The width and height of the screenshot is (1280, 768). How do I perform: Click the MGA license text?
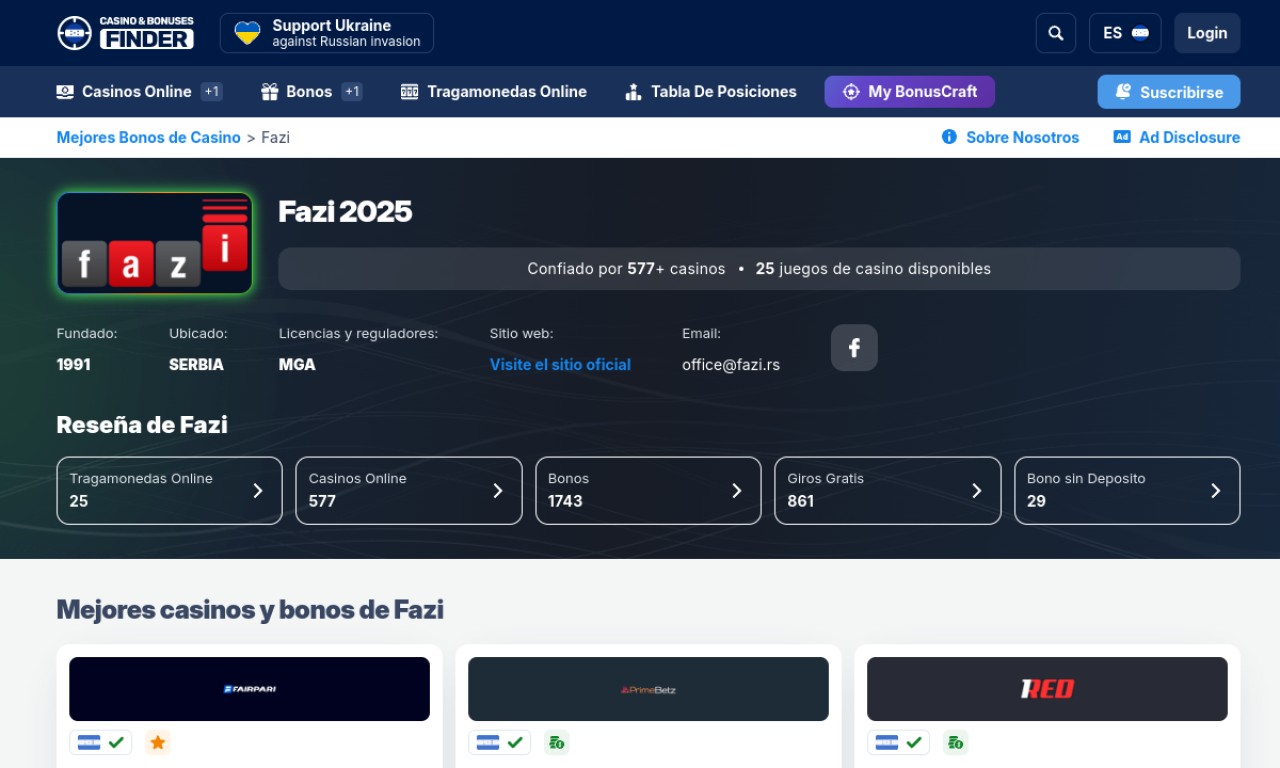click(297, 365)
